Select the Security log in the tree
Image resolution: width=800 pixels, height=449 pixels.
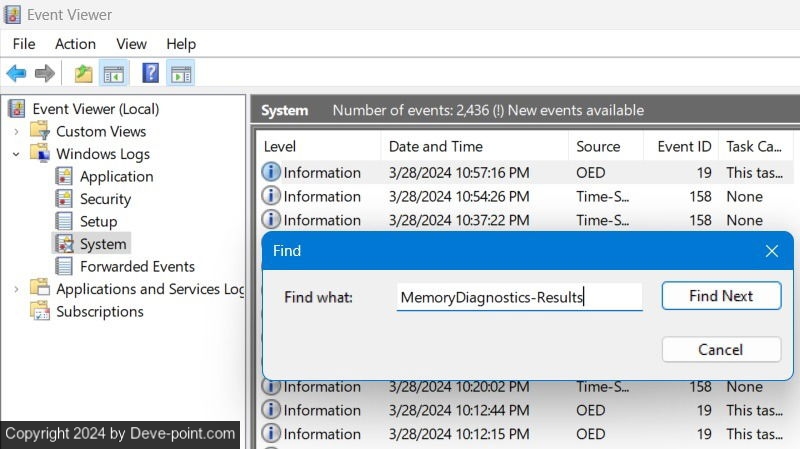105,199
